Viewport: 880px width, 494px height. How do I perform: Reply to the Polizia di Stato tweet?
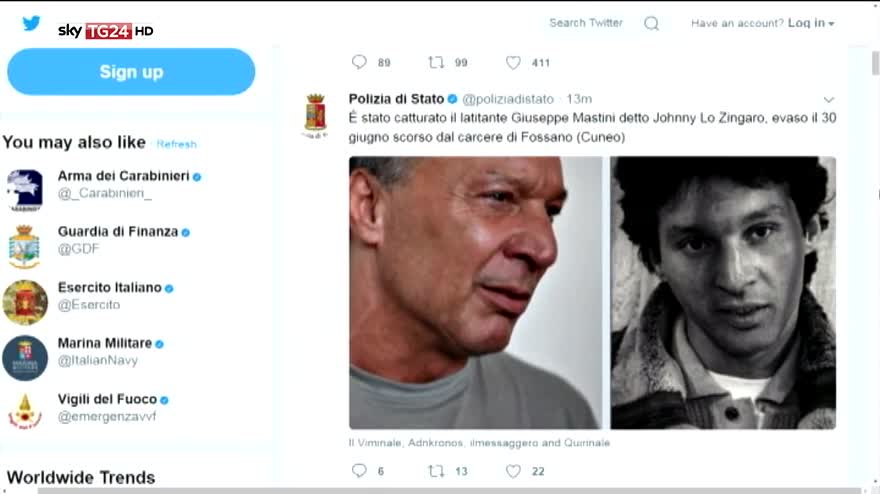click(x=359, y=470)
